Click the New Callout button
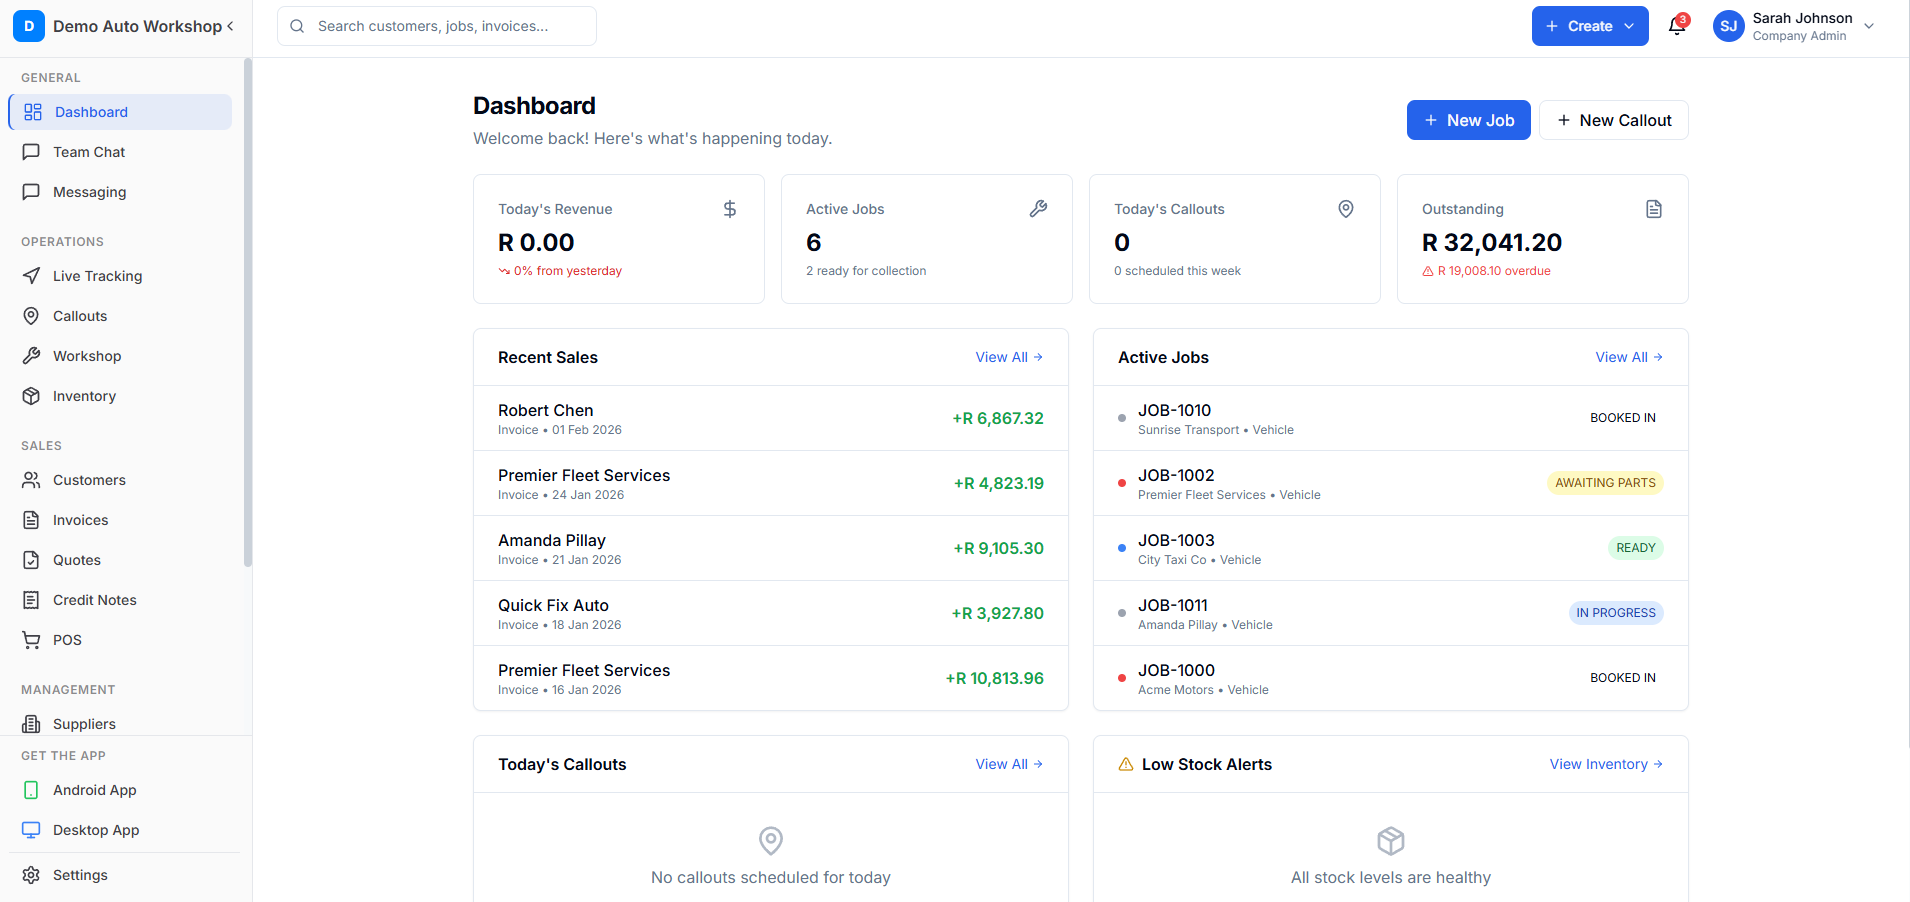The image size is (1910, 902). tap(1613, 120)
